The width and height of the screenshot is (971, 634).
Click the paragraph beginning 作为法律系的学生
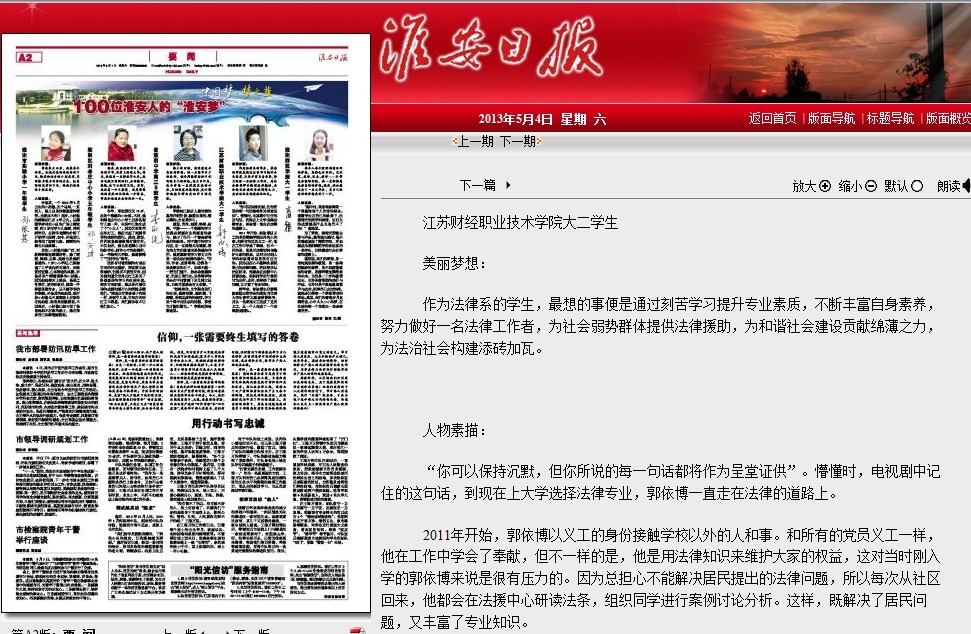click(x=658, y=326)
